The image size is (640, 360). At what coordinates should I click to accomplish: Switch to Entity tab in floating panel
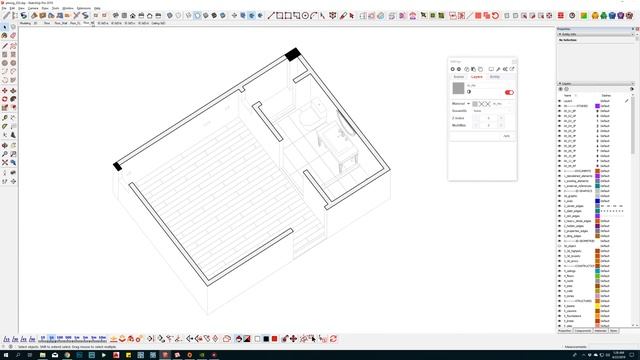(x=495, y=77)
